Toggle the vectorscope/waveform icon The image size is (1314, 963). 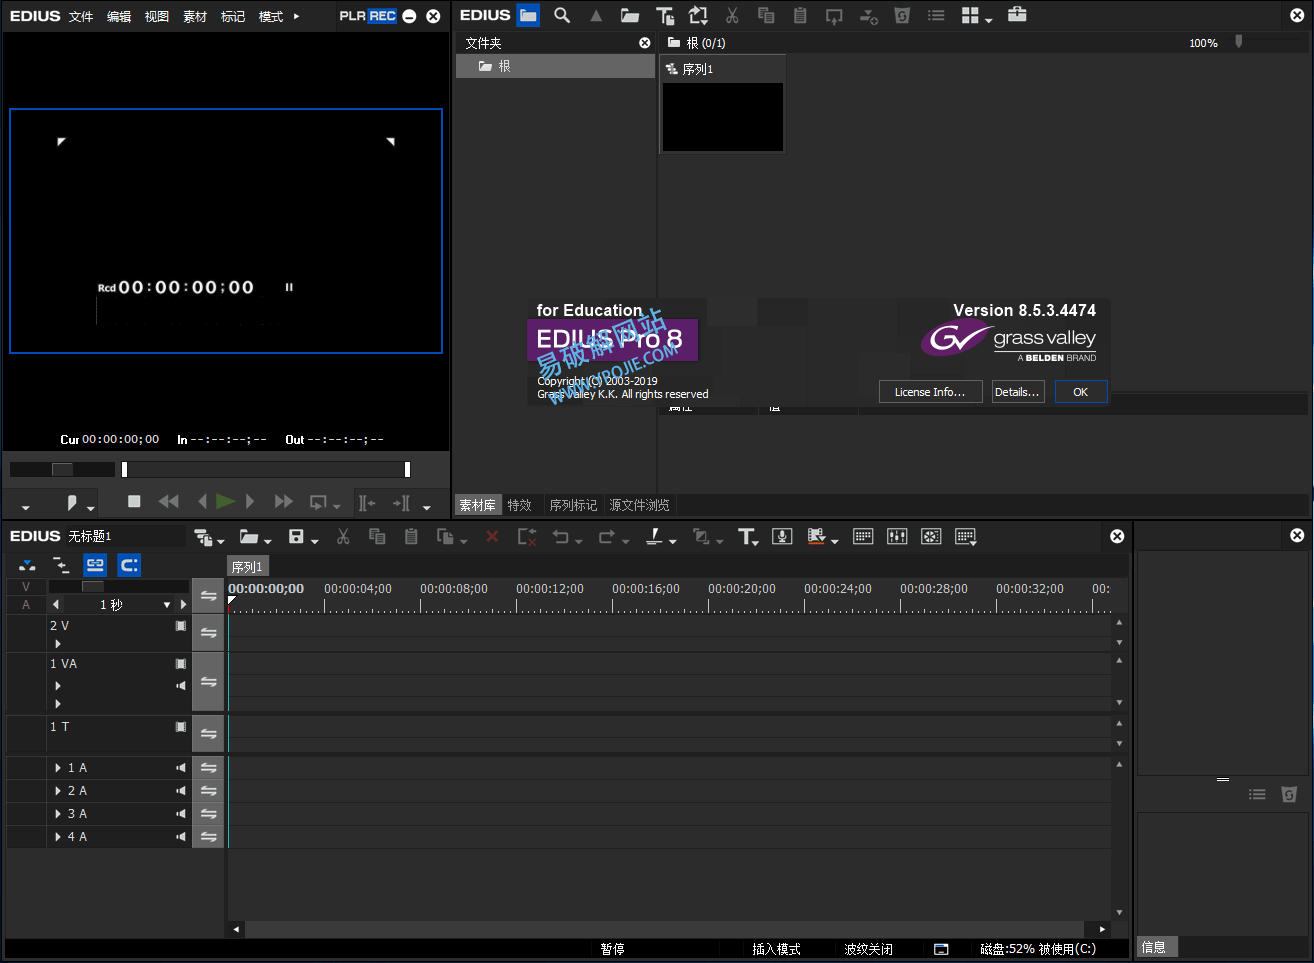point(931,537)
